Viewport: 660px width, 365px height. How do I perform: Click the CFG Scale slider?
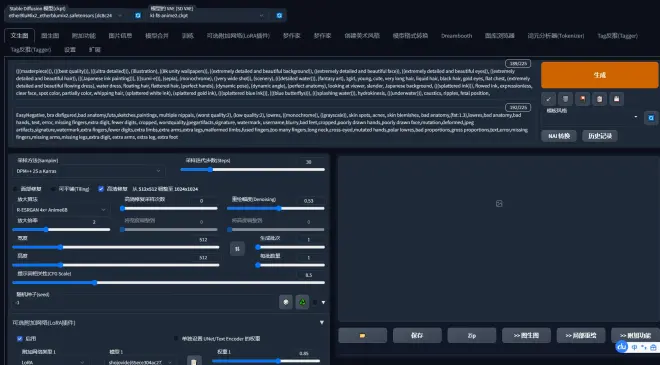(x=168, y=282)
